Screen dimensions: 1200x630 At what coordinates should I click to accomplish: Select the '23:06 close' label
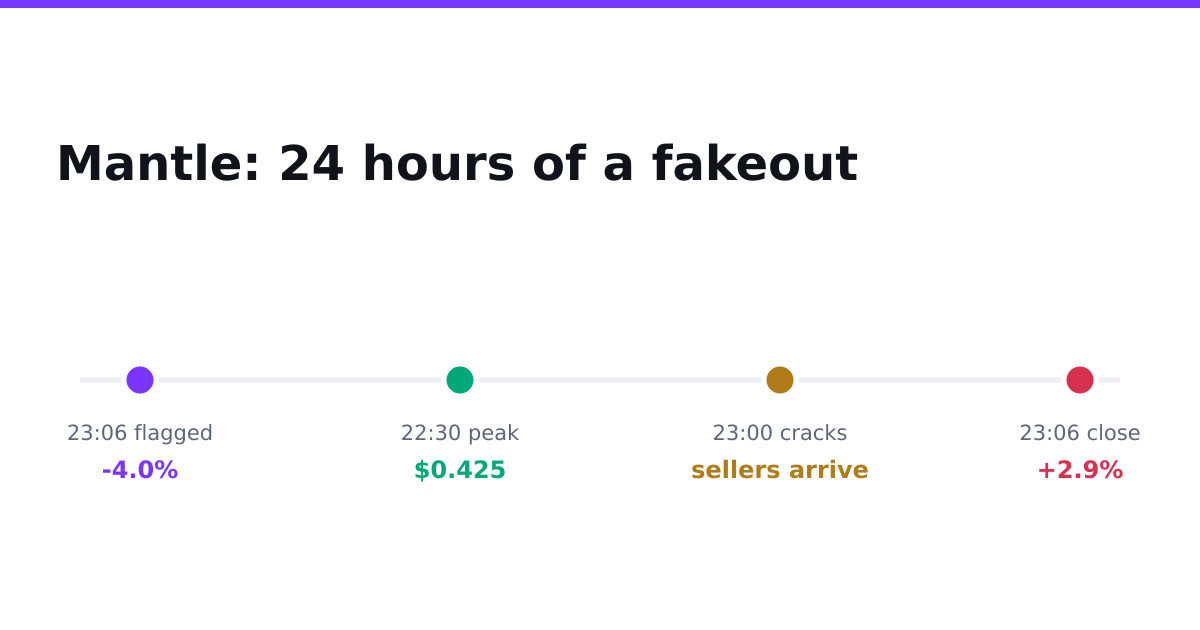tap(1080, 434)
